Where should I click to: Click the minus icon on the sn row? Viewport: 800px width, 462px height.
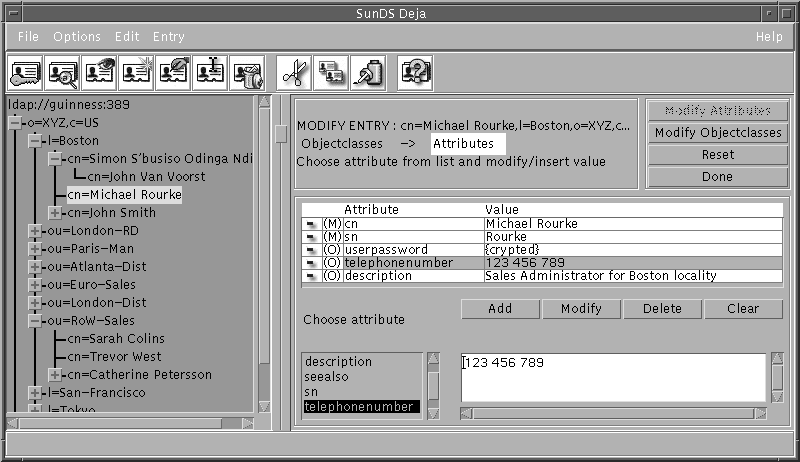coord(311,237)
